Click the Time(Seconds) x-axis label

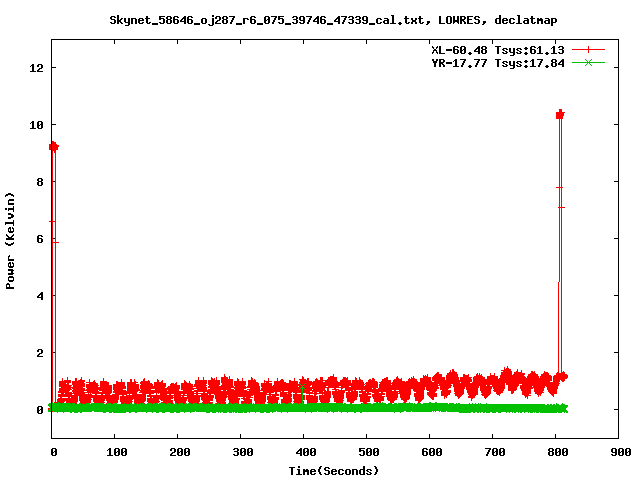[334, 471]
